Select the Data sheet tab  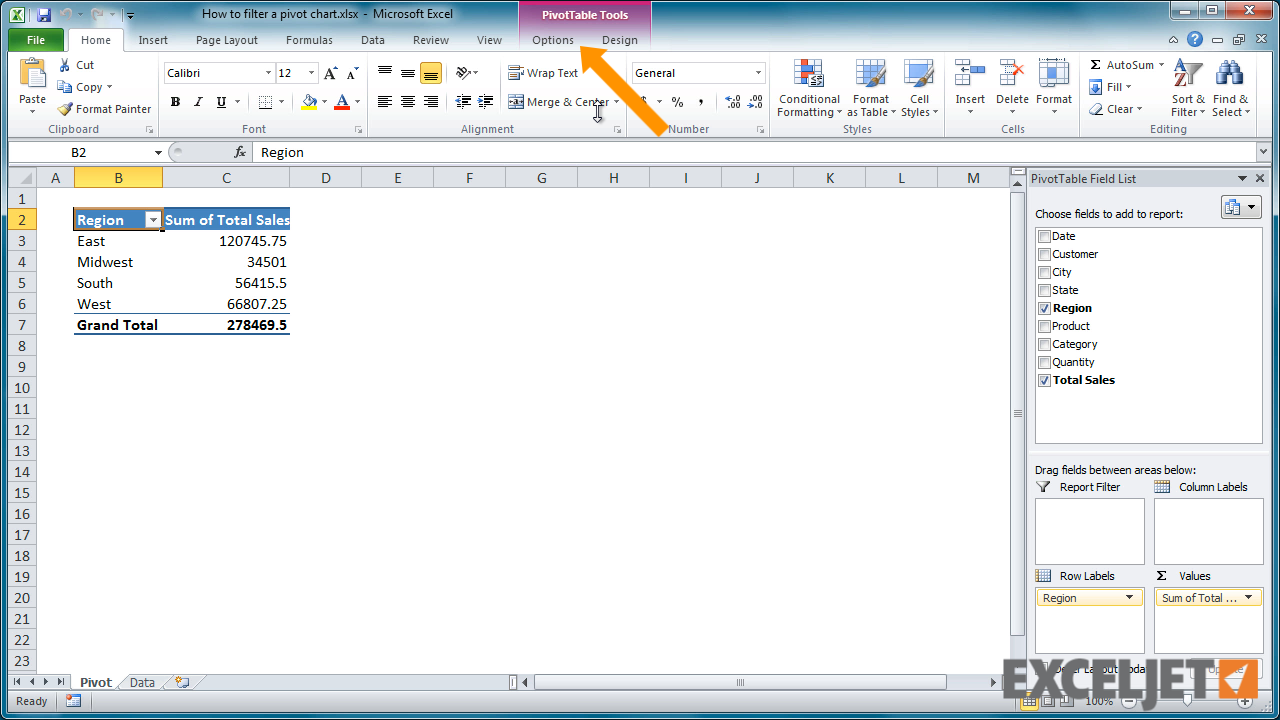(x=140, y=681)
